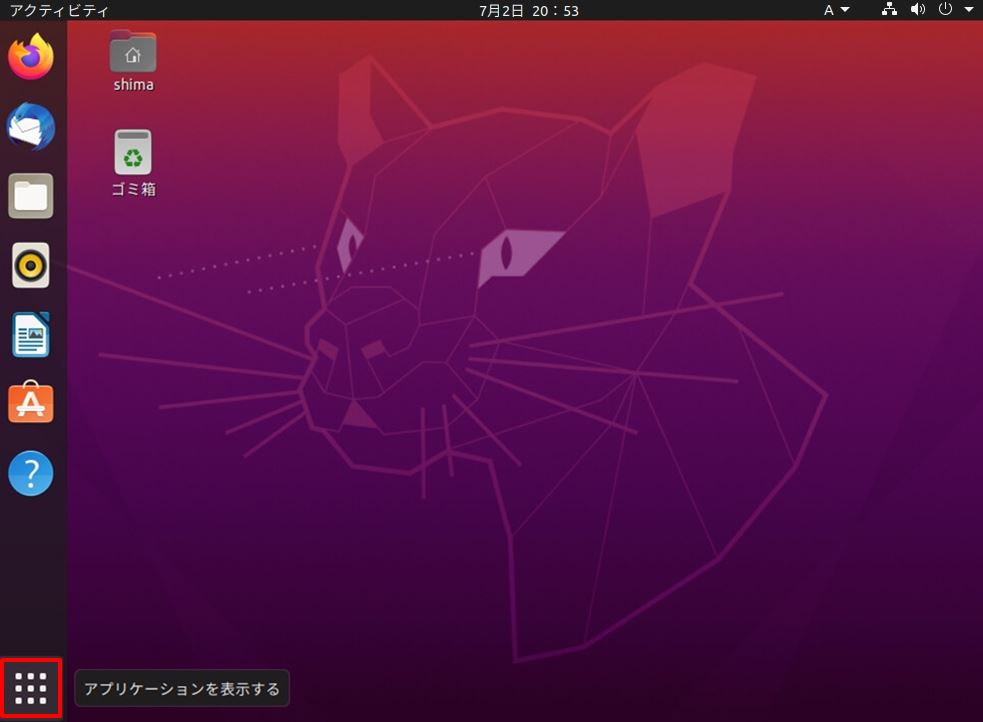Show applications grid button
Screen dimensions: 983x722
31,688
